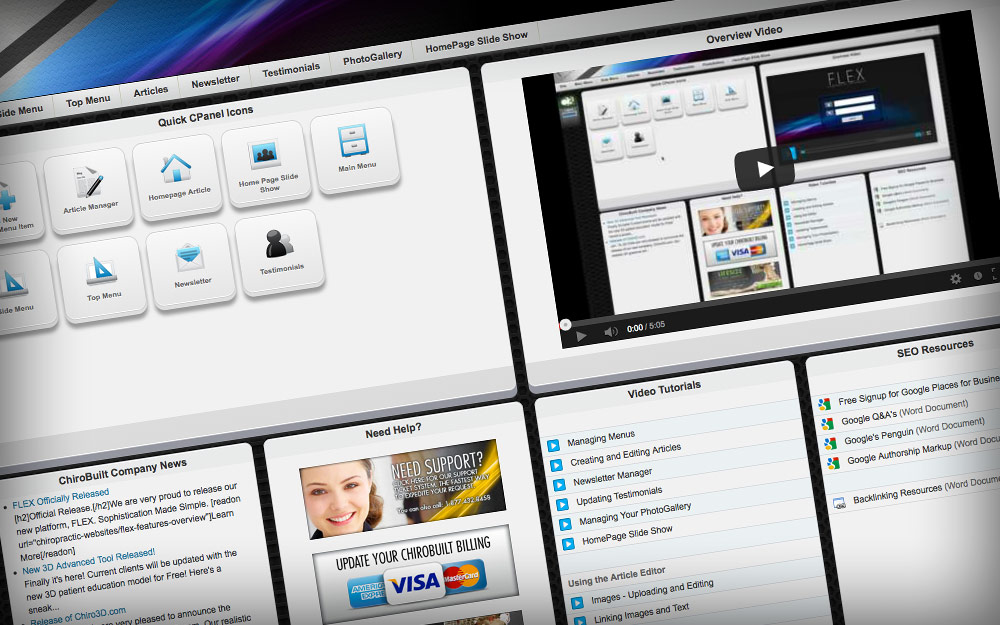This screenshot has width=1000, height=625.
Task: Open Backlinking Resources link
Action: tap(927, 489)
